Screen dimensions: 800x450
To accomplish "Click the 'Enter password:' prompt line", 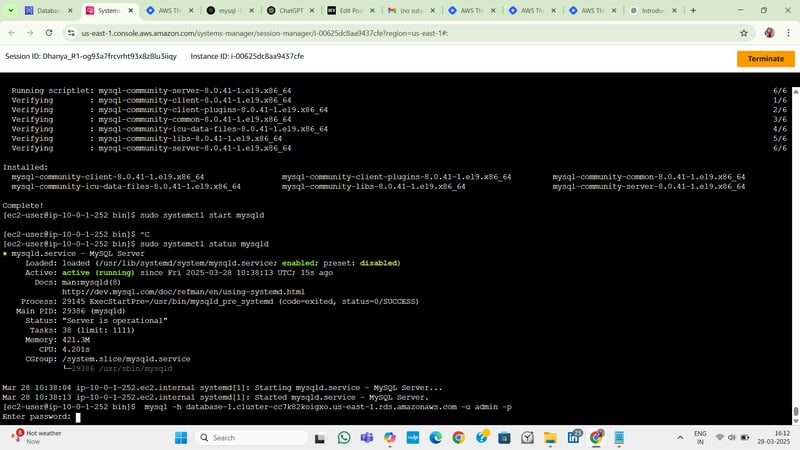I will click(x=37, y=417).
